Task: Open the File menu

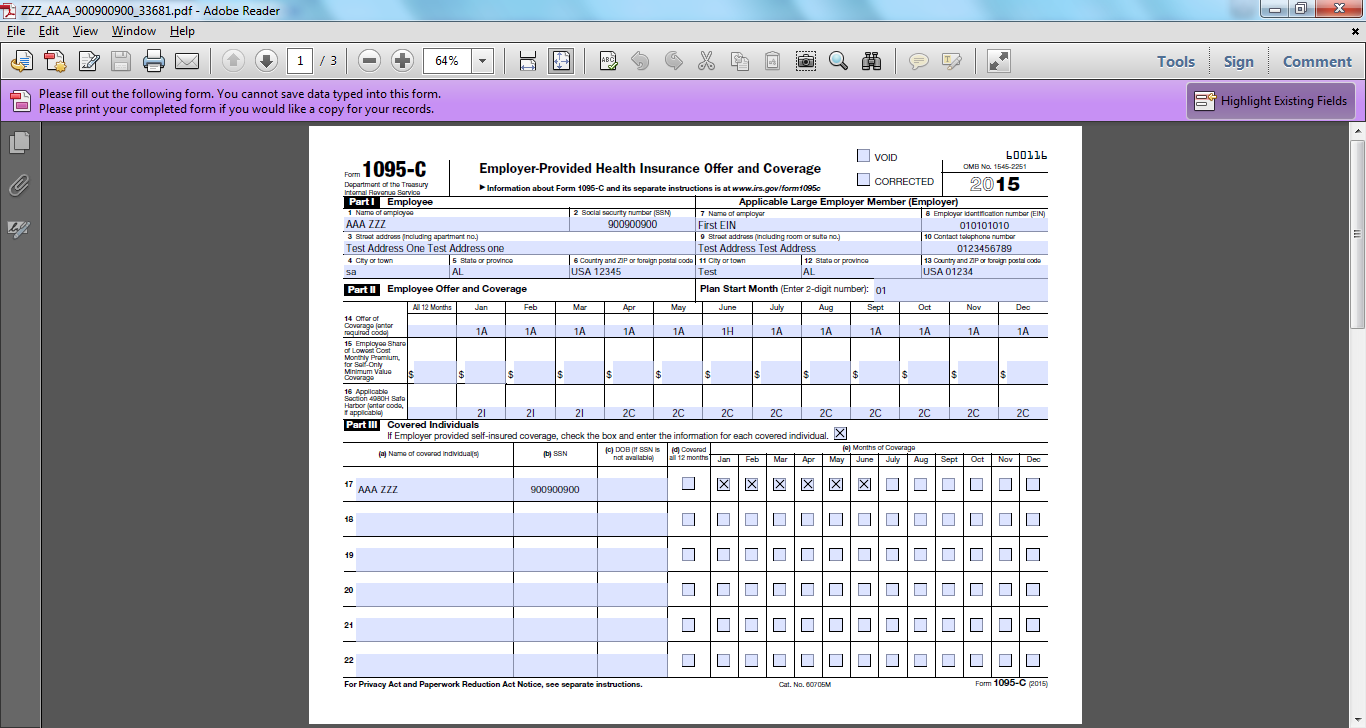Action: [16, 31]
